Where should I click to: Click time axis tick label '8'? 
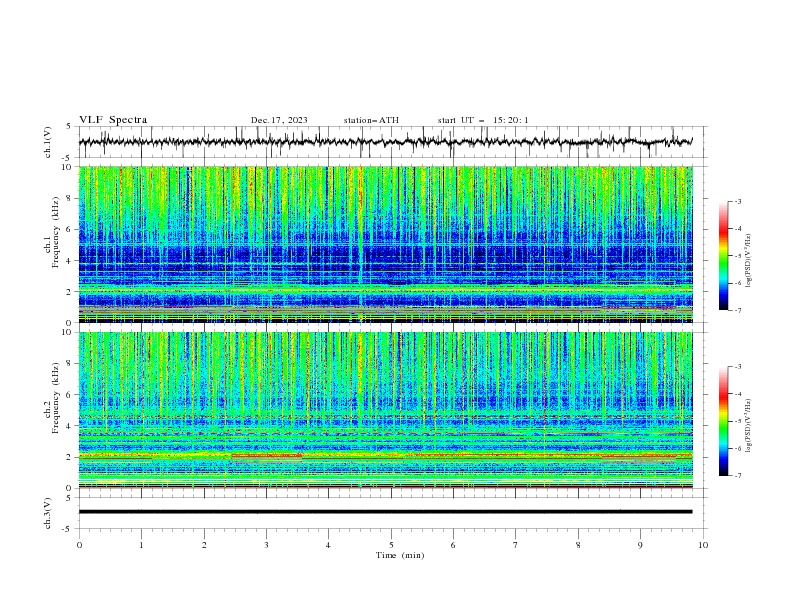578,545
